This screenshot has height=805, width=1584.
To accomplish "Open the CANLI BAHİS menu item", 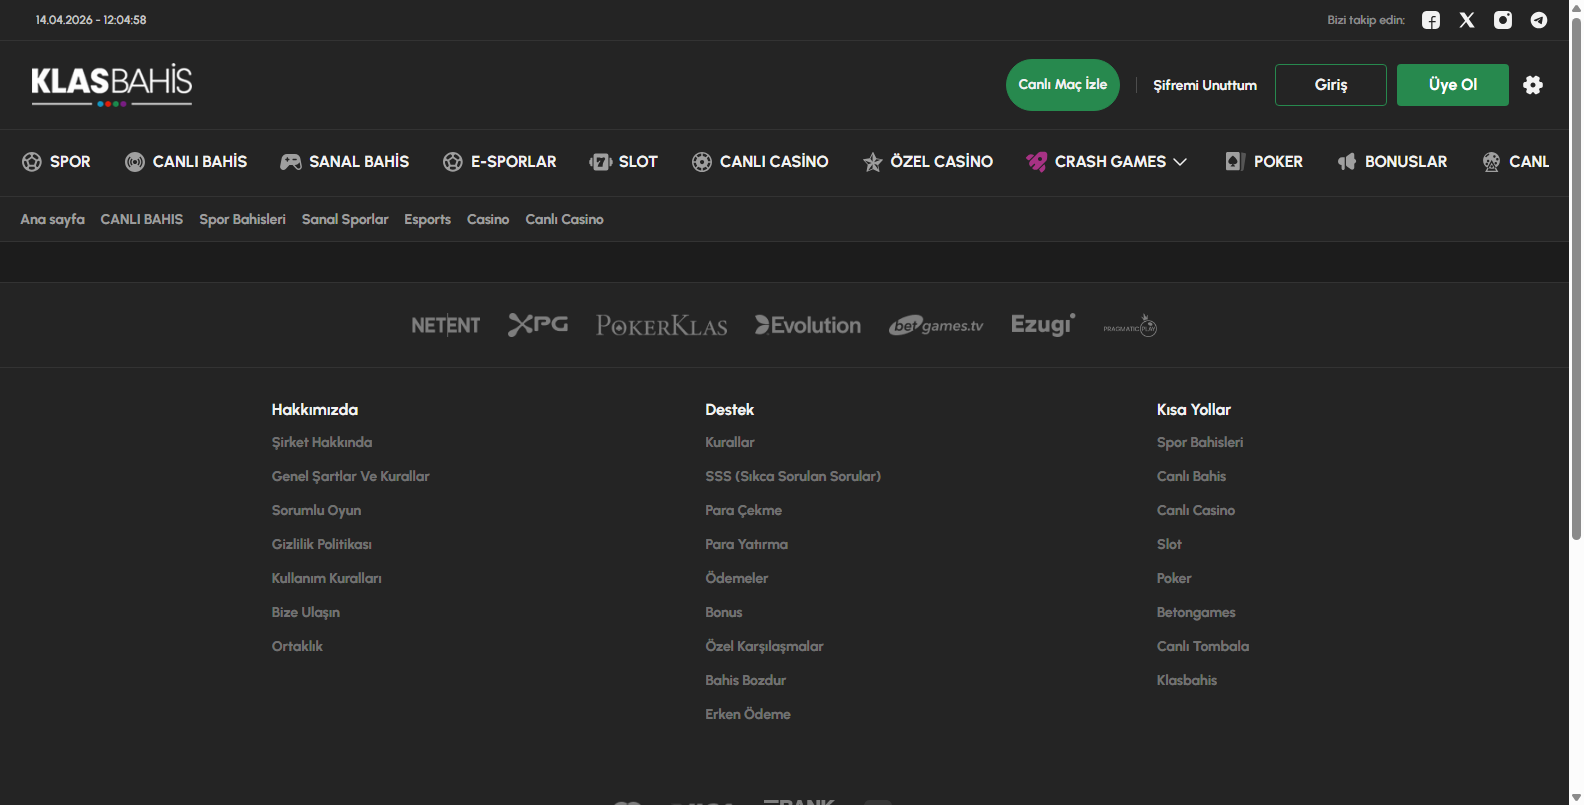I will click(x=186, y=162).
